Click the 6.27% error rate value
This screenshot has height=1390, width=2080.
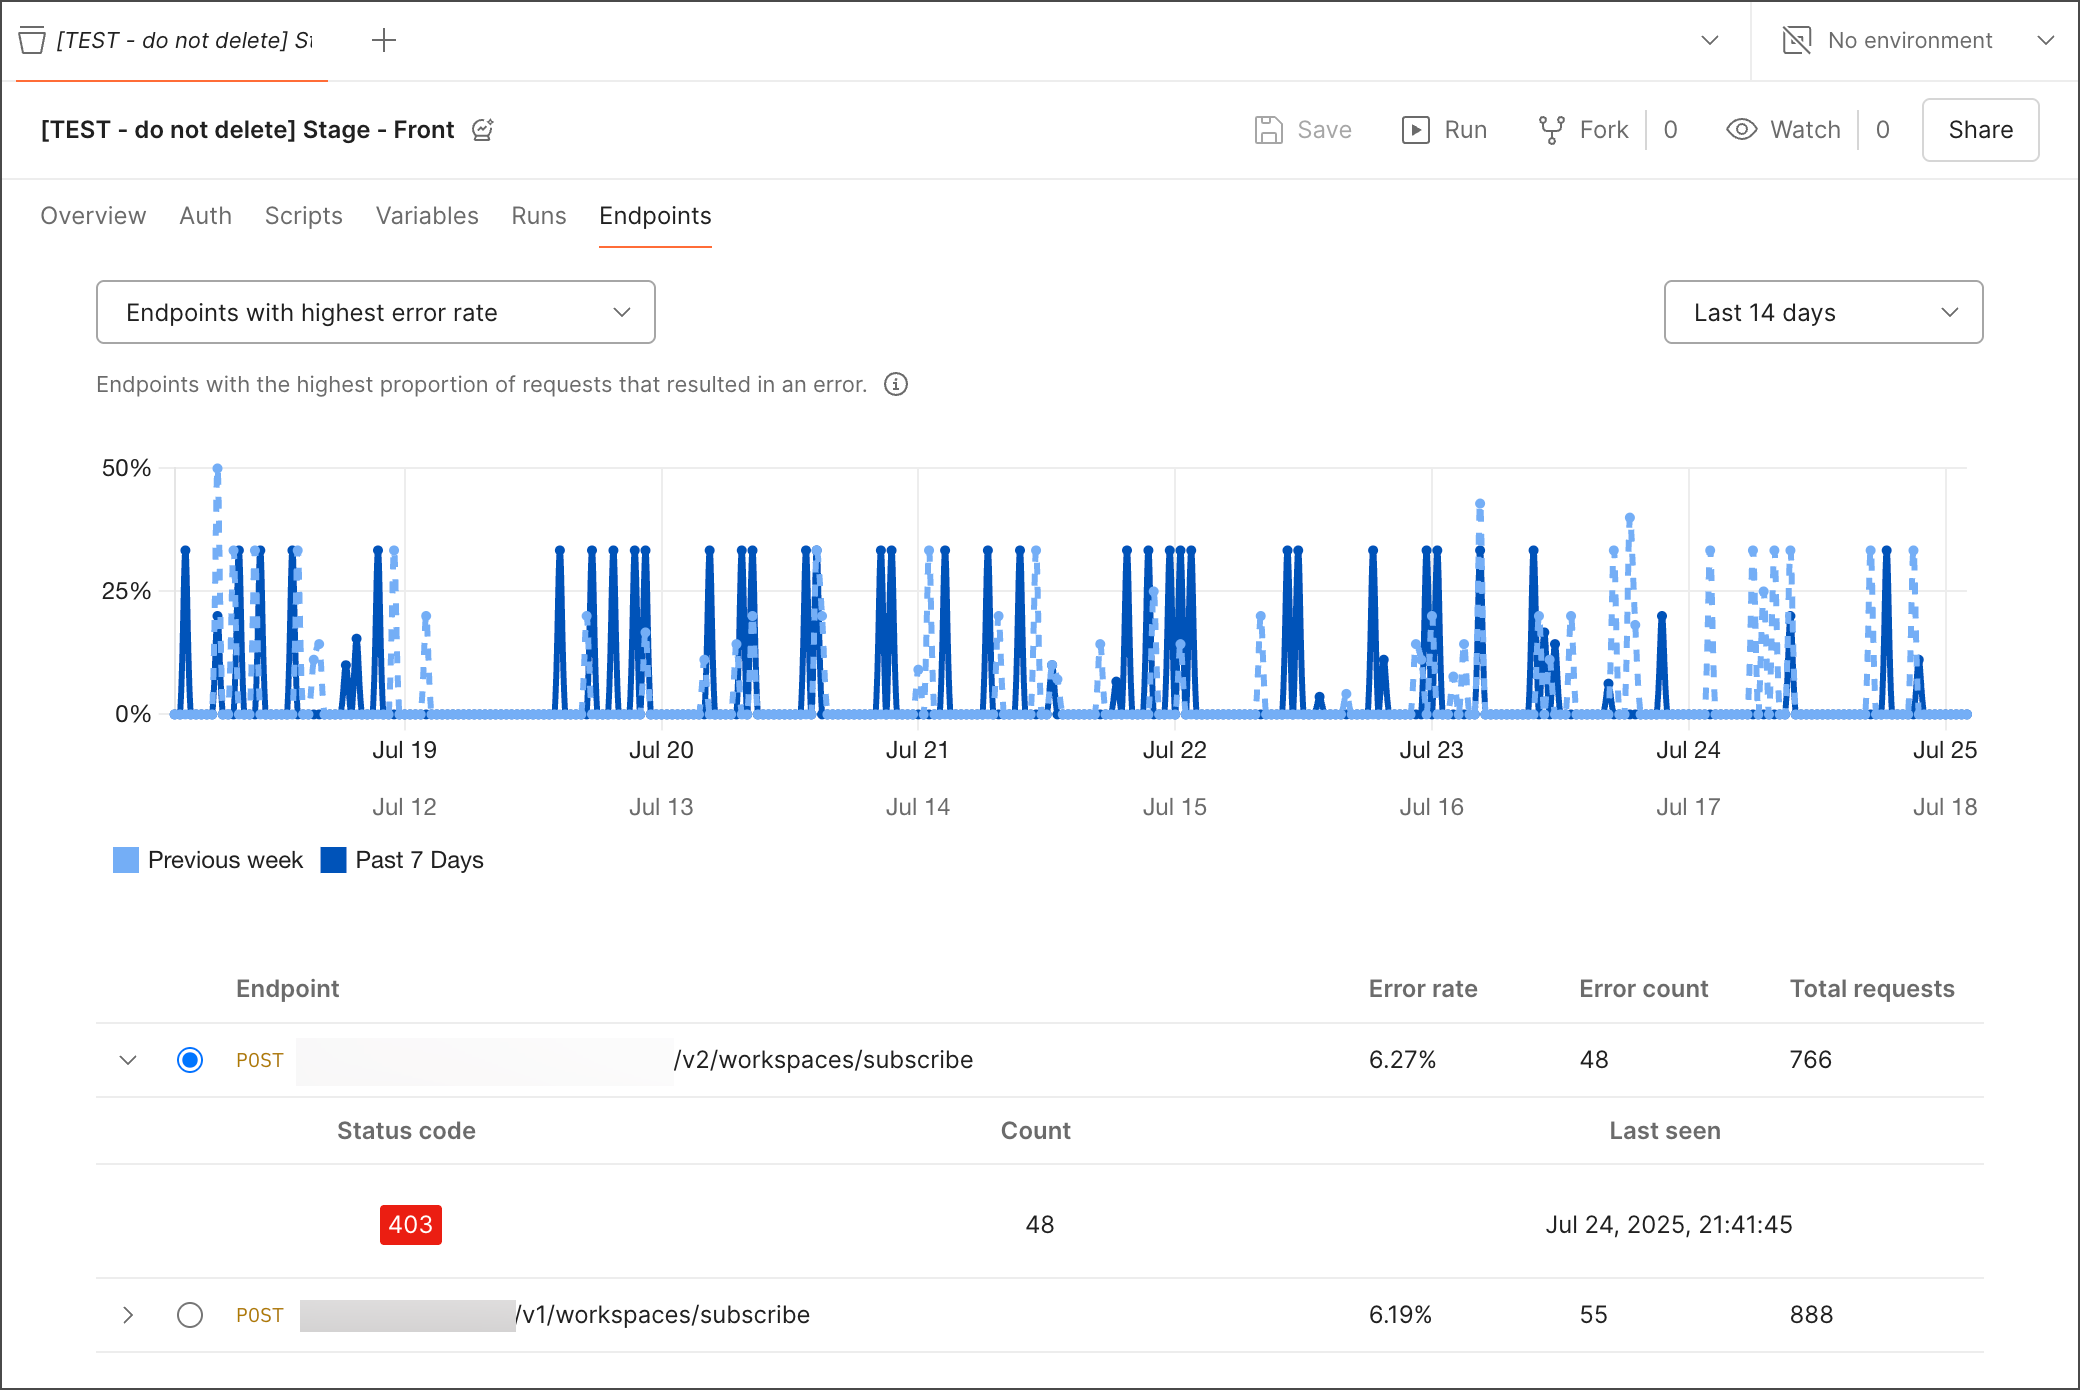tap(1402, 1060)
